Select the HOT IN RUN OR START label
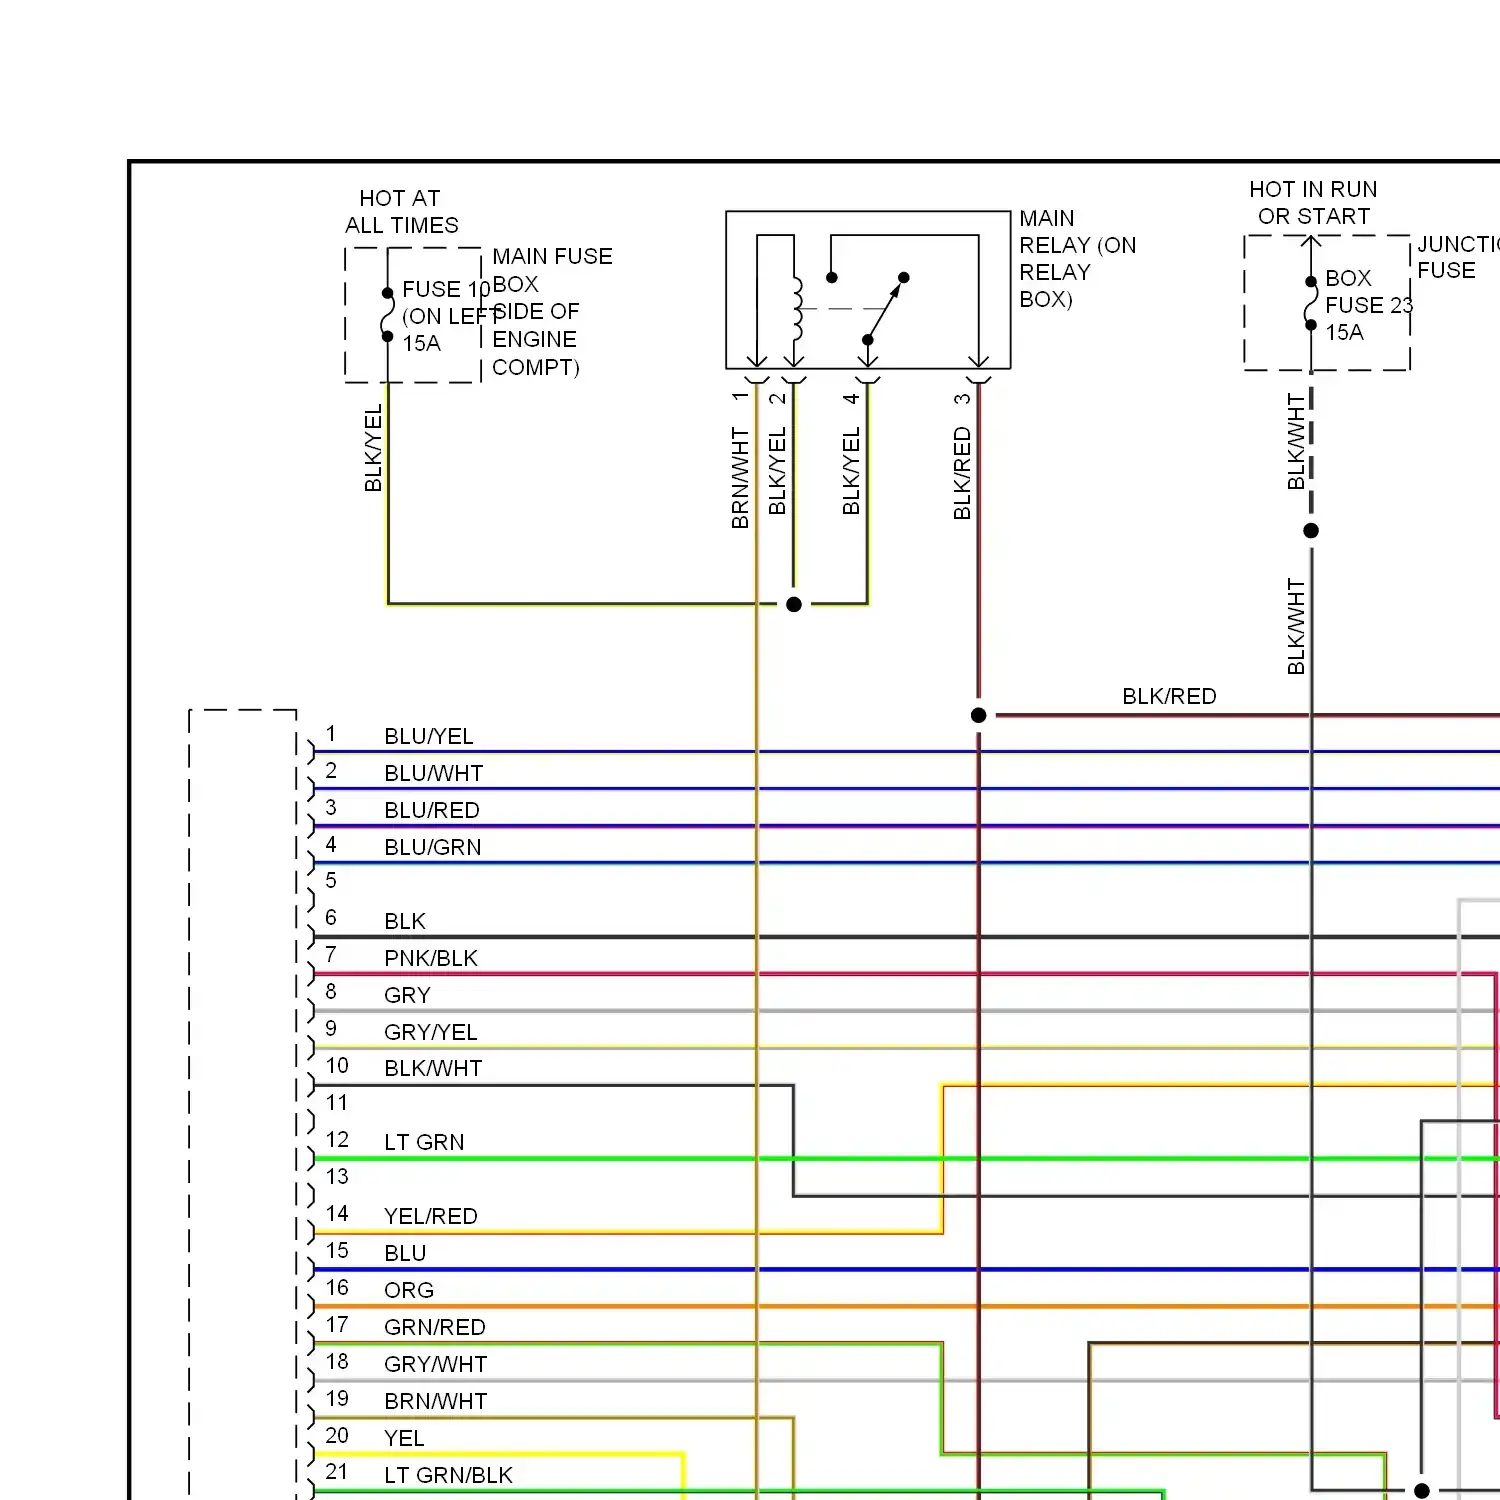The width and height of the screenshot is (1500, 1500). coord(1313,203)
